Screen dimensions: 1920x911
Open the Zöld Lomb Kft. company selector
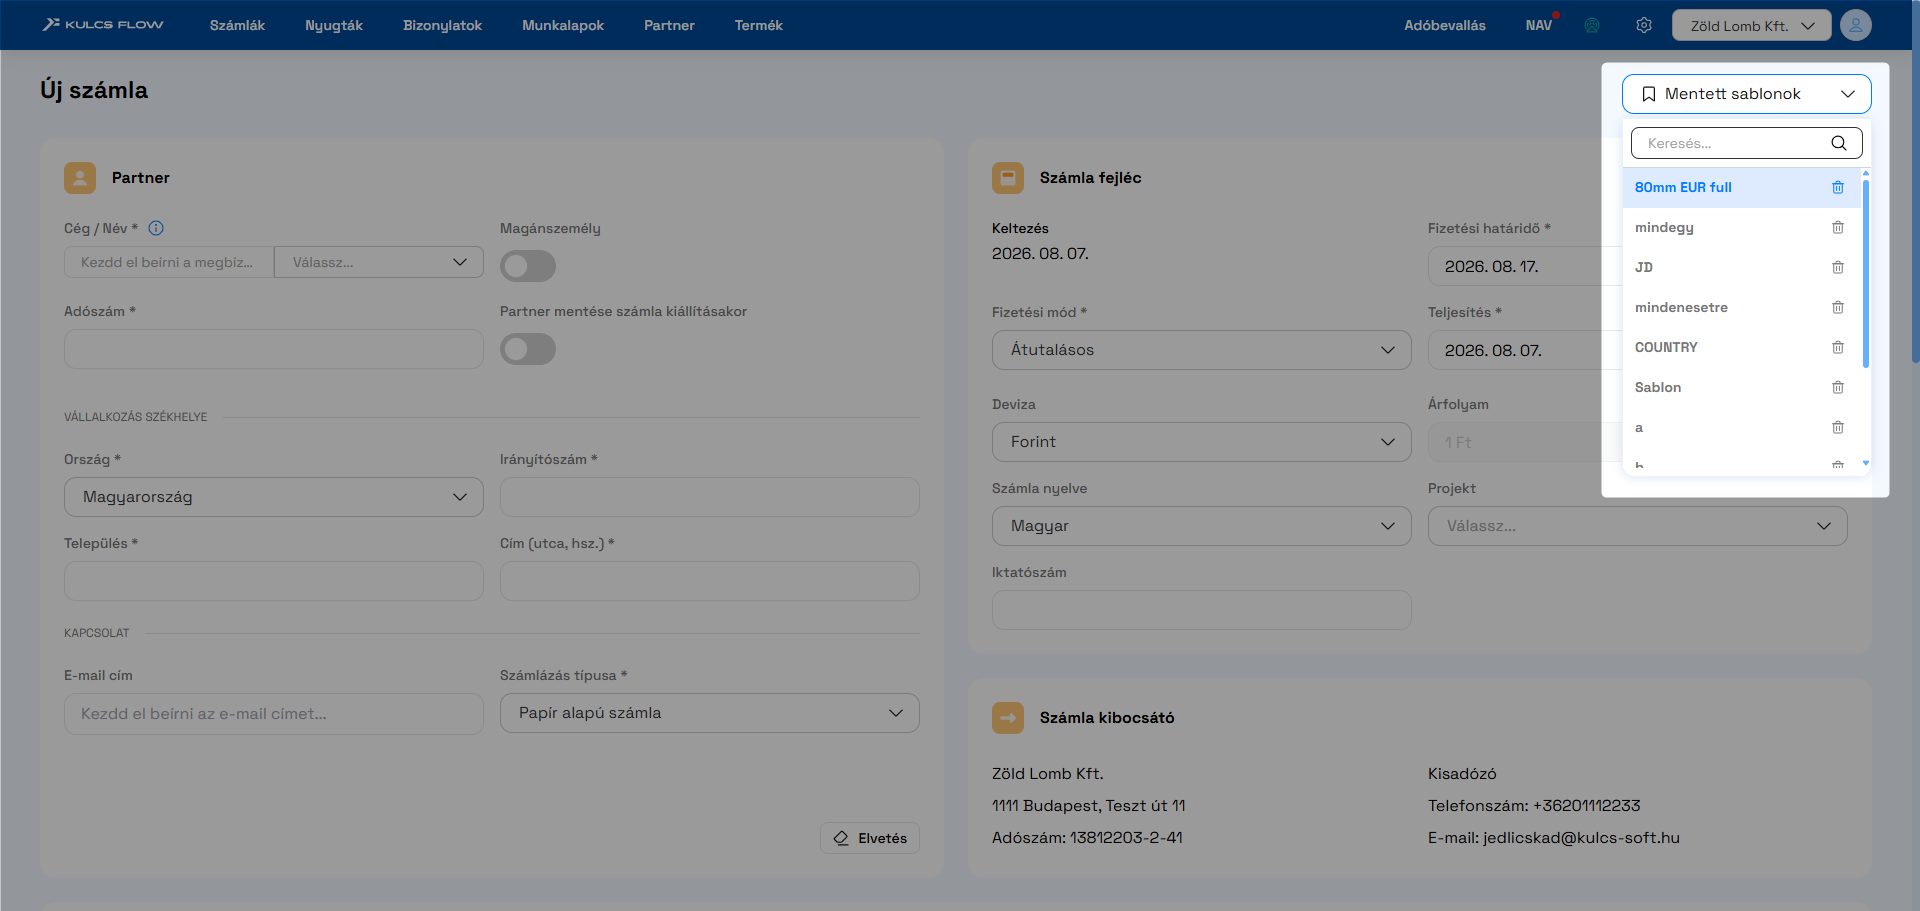pyautogui.click(x=1752, y=25)
